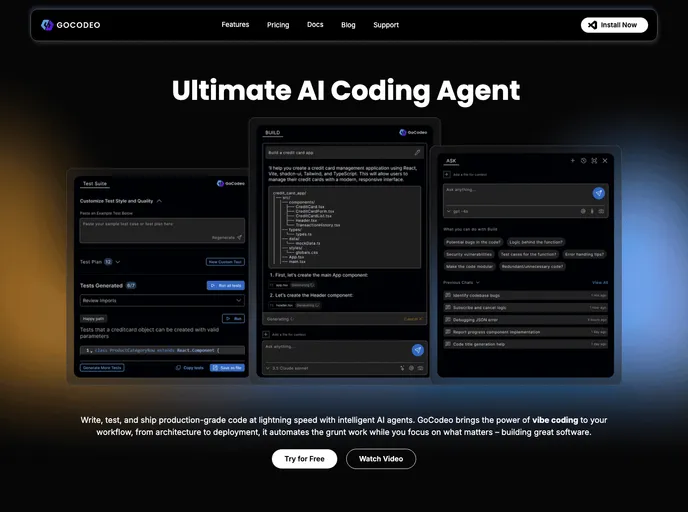The height and width of the screenshot is (512, 688).
Task: Click the history clock icon in Ask panel
Action: pyautogui.click(x=583, y=161)
